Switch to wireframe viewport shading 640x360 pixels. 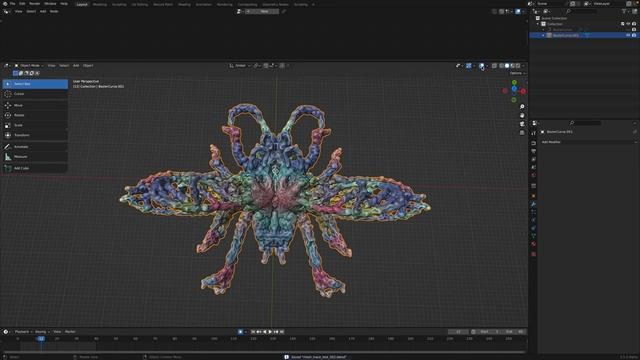pos(502,66)
